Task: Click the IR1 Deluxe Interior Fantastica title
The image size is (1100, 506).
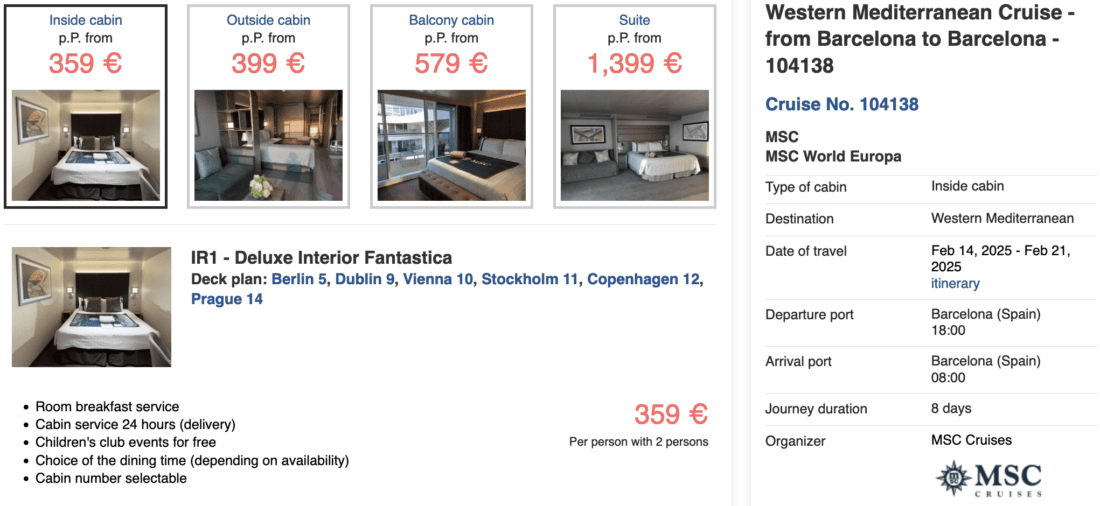Action: point(321,258)
